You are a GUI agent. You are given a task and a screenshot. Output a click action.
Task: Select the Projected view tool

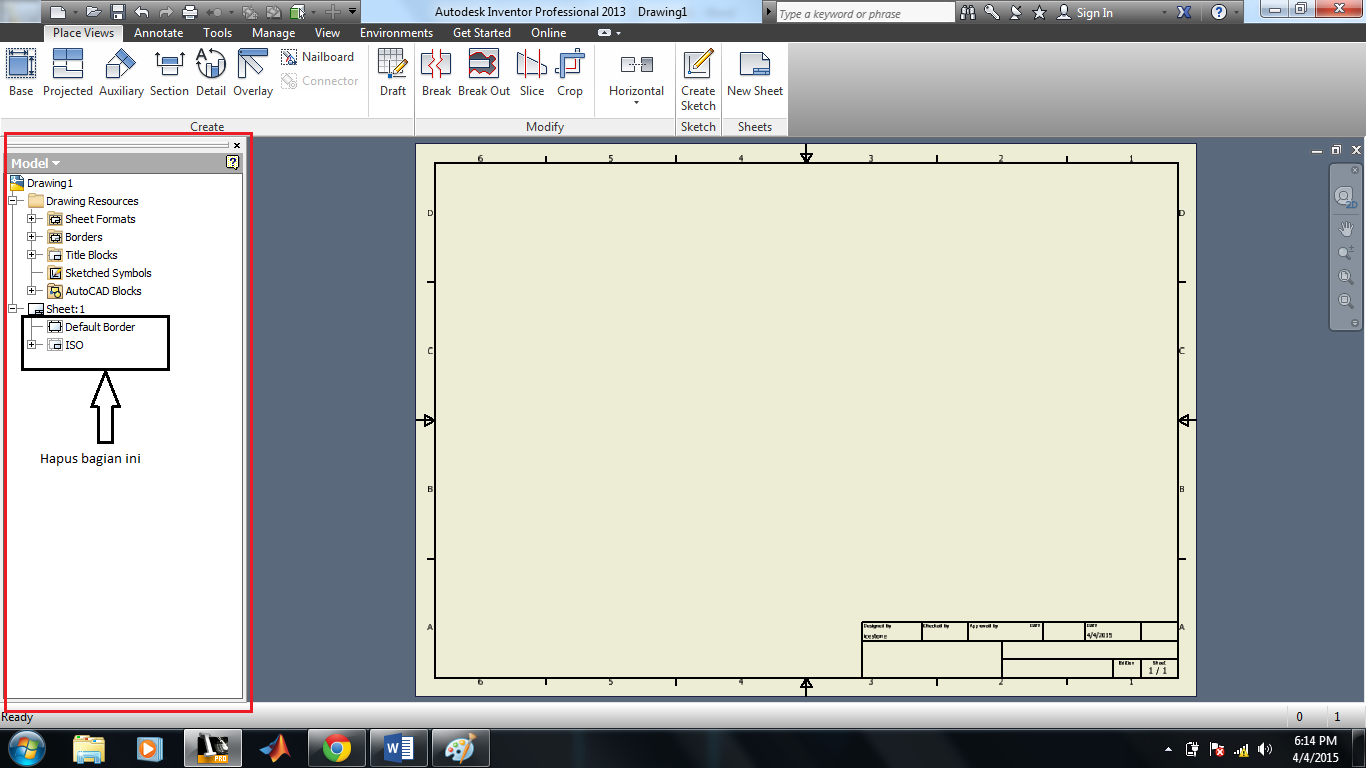coord(67,73)
